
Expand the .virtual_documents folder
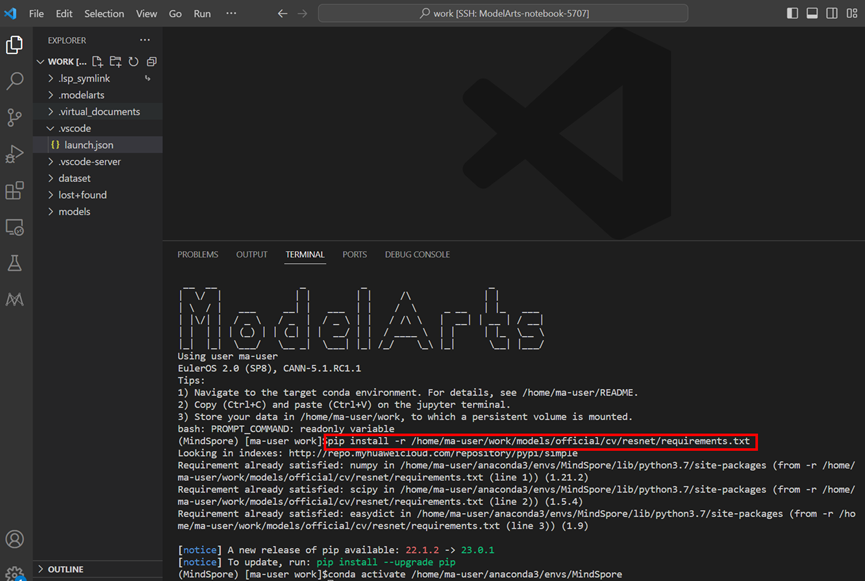[51, 111]
